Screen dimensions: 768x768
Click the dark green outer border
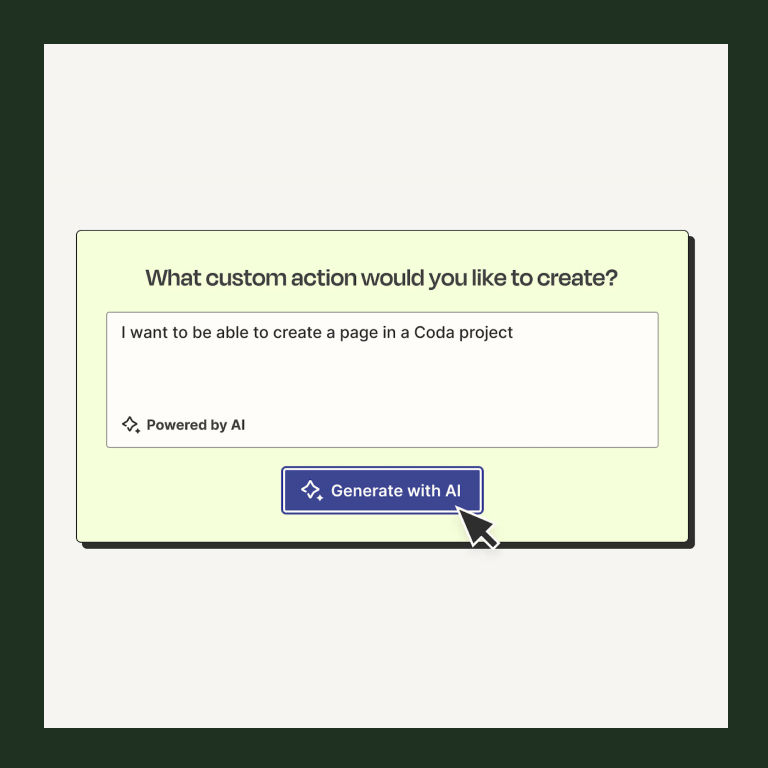(384, 22)
